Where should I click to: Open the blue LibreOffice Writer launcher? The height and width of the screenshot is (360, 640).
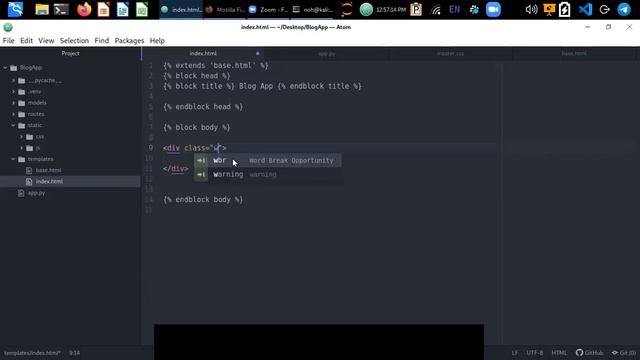point(122,9)
